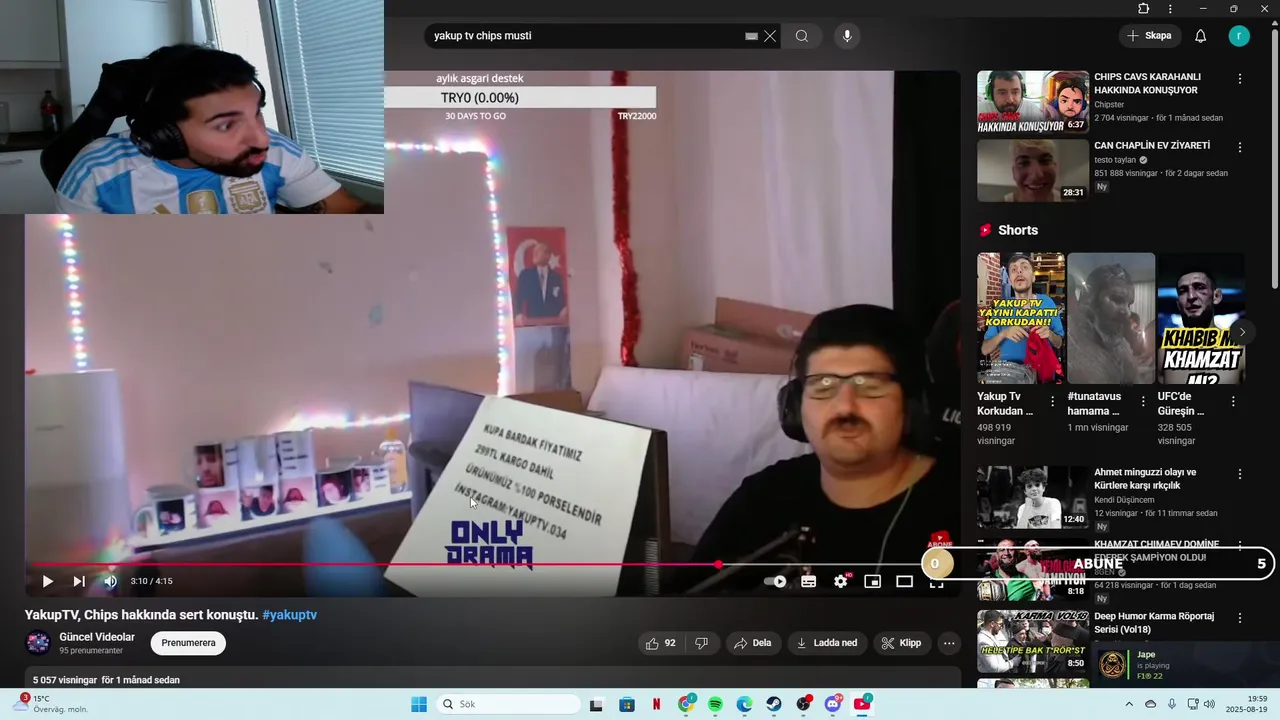Open options for Ahmet minguzzi video

(x=1240, y=474)
